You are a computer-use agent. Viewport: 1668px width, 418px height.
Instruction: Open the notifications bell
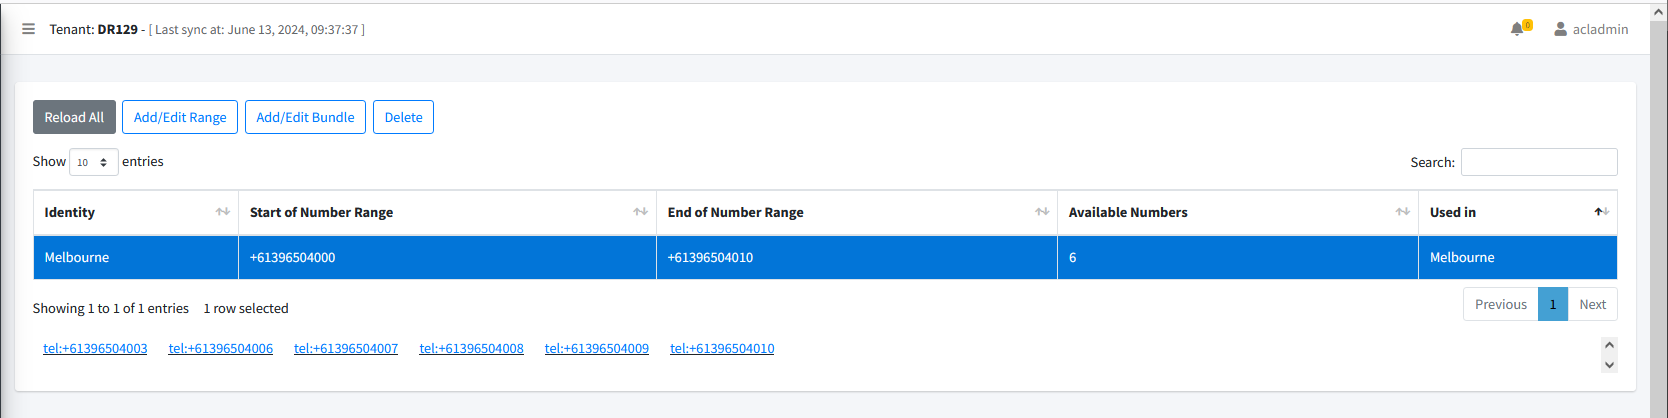1518,29
